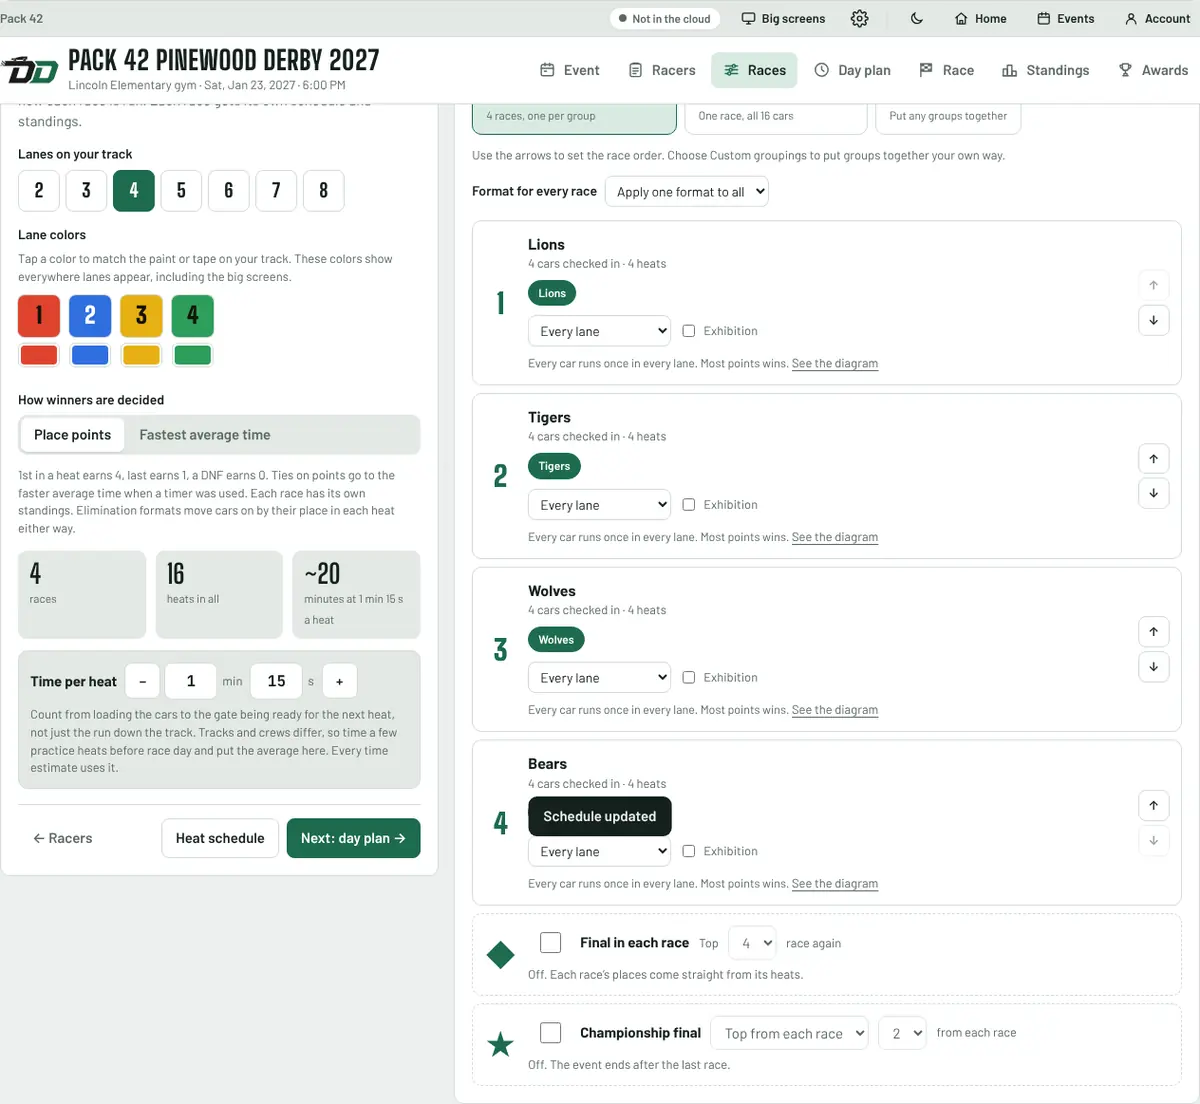The width and height of the screenshot is (1200, 1104).
Task: Move Lions race down with arrow
Action: tap(1153, 320)
